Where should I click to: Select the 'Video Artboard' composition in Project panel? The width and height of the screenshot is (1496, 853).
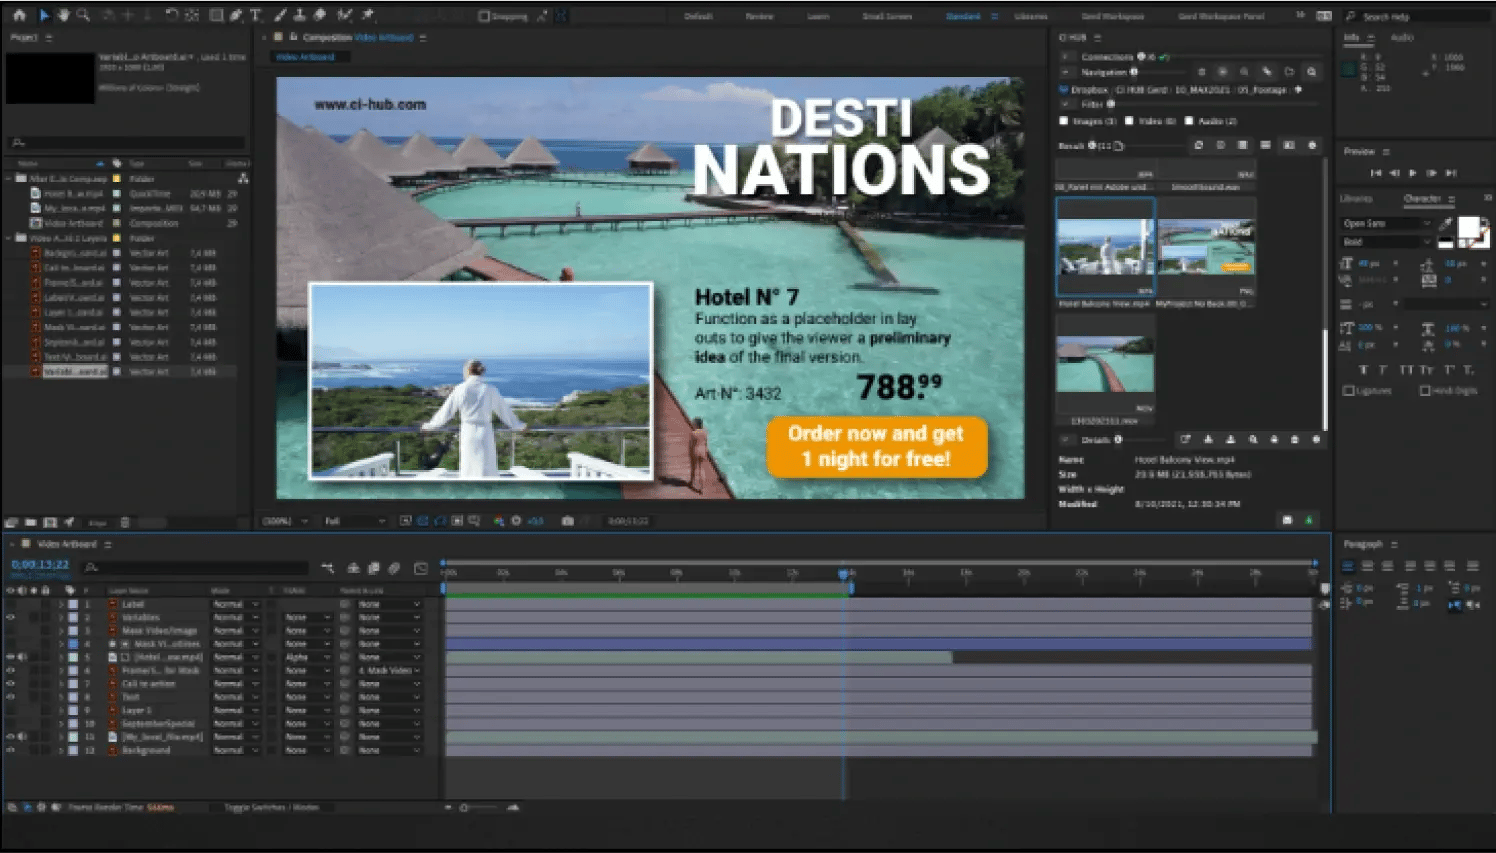coord(72,223)
